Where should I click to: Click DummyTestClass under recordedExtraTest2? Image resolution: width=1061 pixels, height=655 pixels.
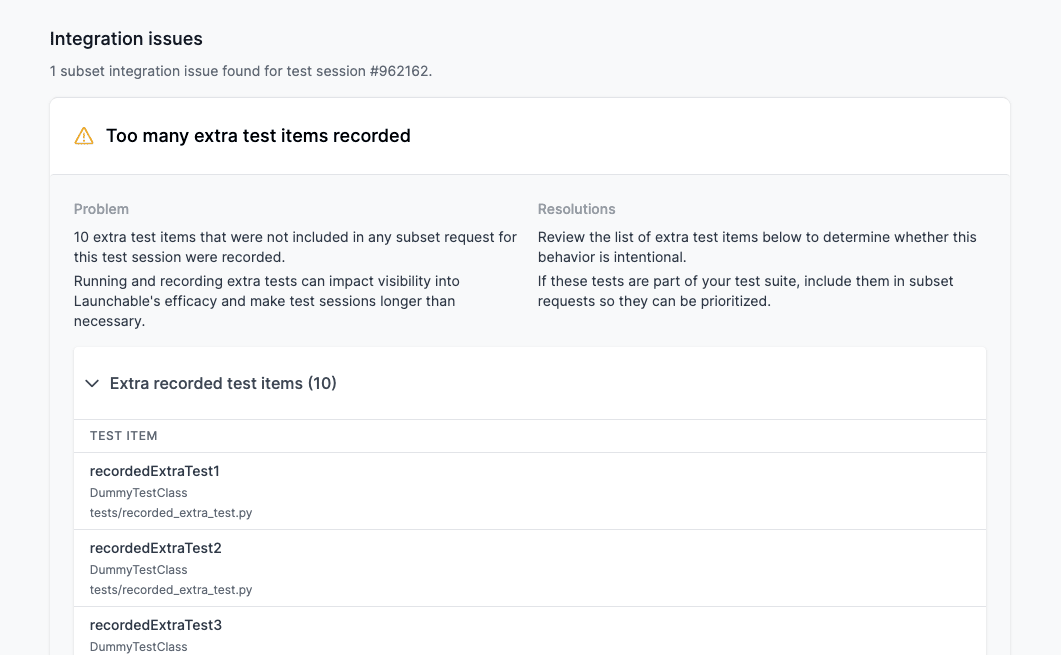click(138, 570)
